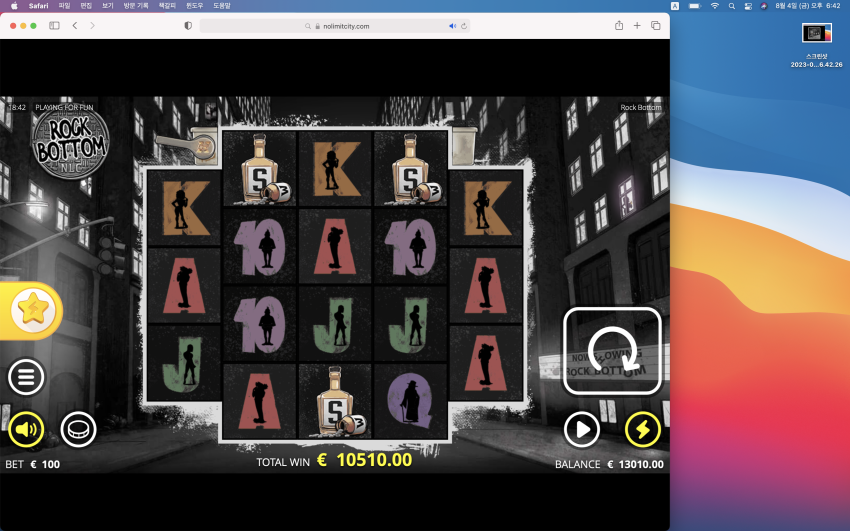Open the 보기 menu
The image size is (850, 531).
108,5
